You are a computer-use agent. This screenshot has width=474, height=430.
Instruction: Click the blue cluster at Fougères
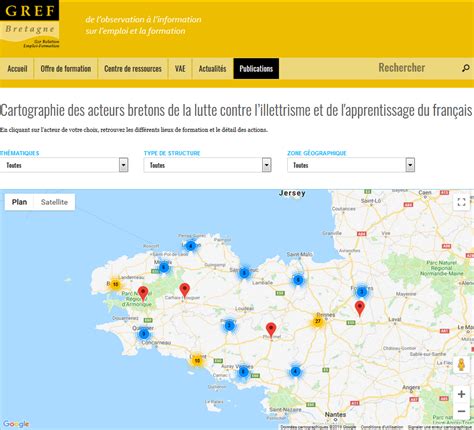pos(362,292)
